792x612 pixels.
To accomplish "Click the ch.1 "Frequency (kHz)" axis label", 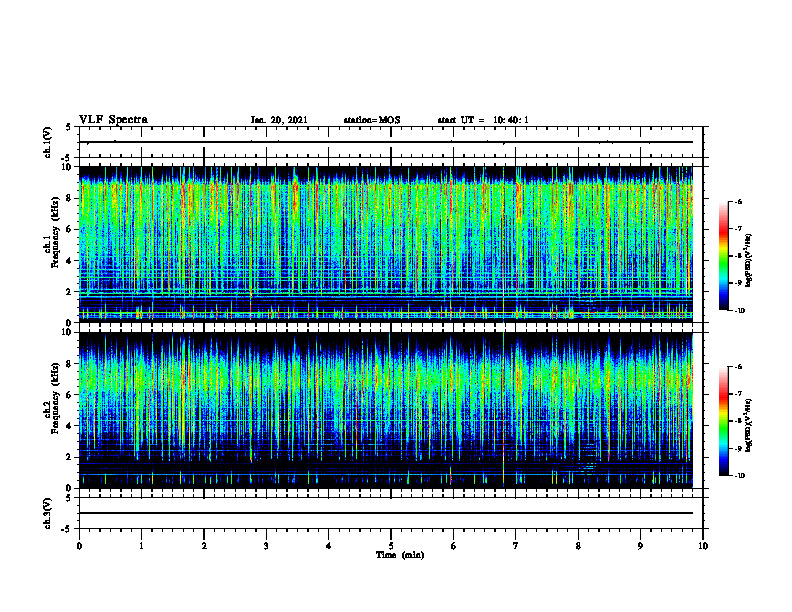I will [x=55, y=232].
